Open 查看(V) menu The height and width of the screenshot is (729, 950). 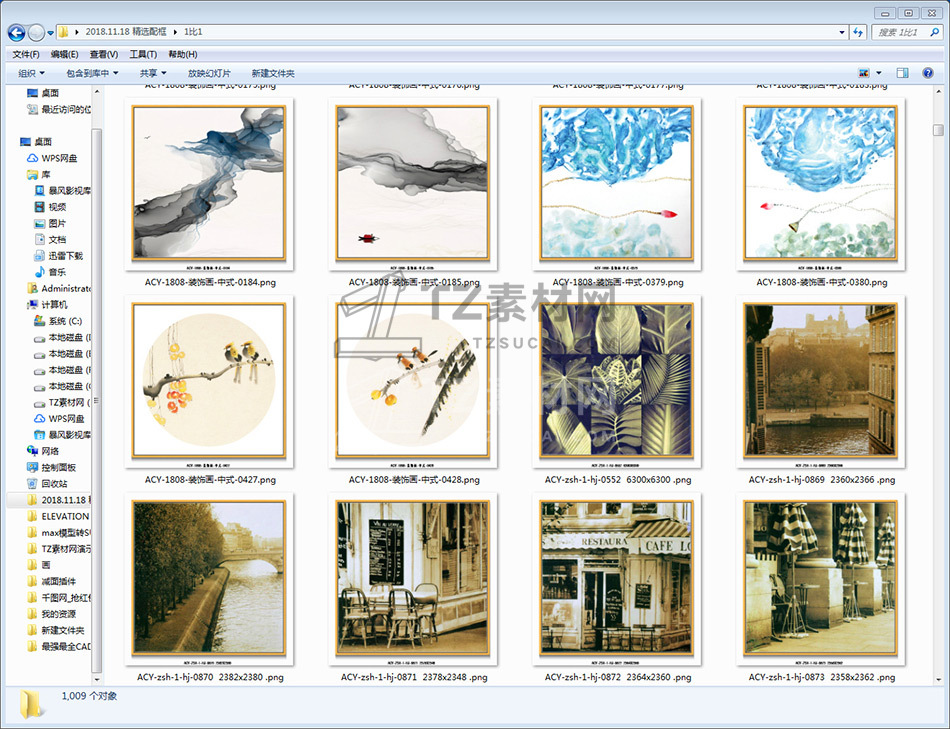104,55
